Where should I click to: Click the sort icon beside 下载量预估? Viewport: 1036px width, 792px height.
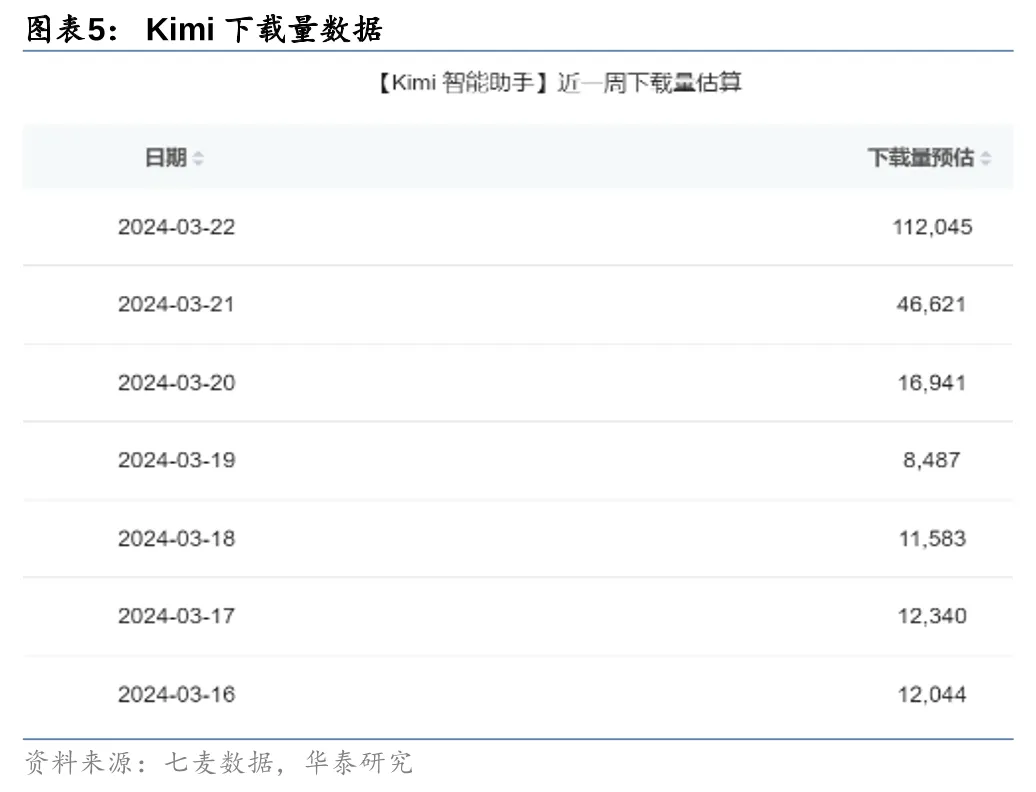click(x=986, y=159)
